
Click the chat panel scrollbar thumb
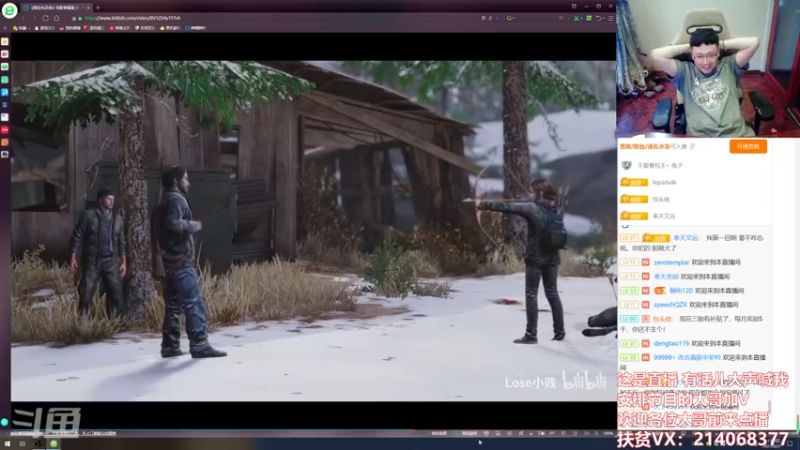pos(769,407)
